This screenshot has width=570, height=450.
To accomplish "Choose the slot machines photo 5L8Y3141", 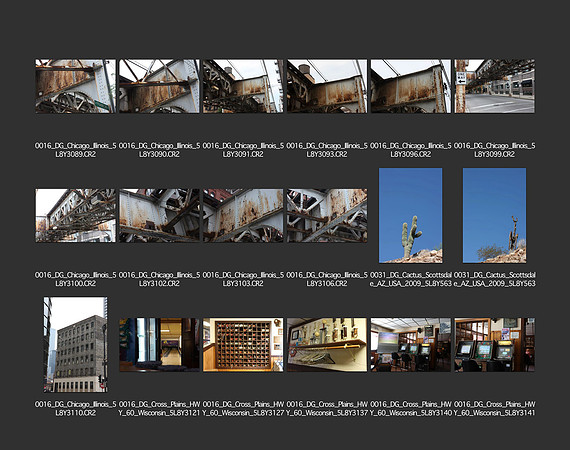I will [x=494, y=345].
